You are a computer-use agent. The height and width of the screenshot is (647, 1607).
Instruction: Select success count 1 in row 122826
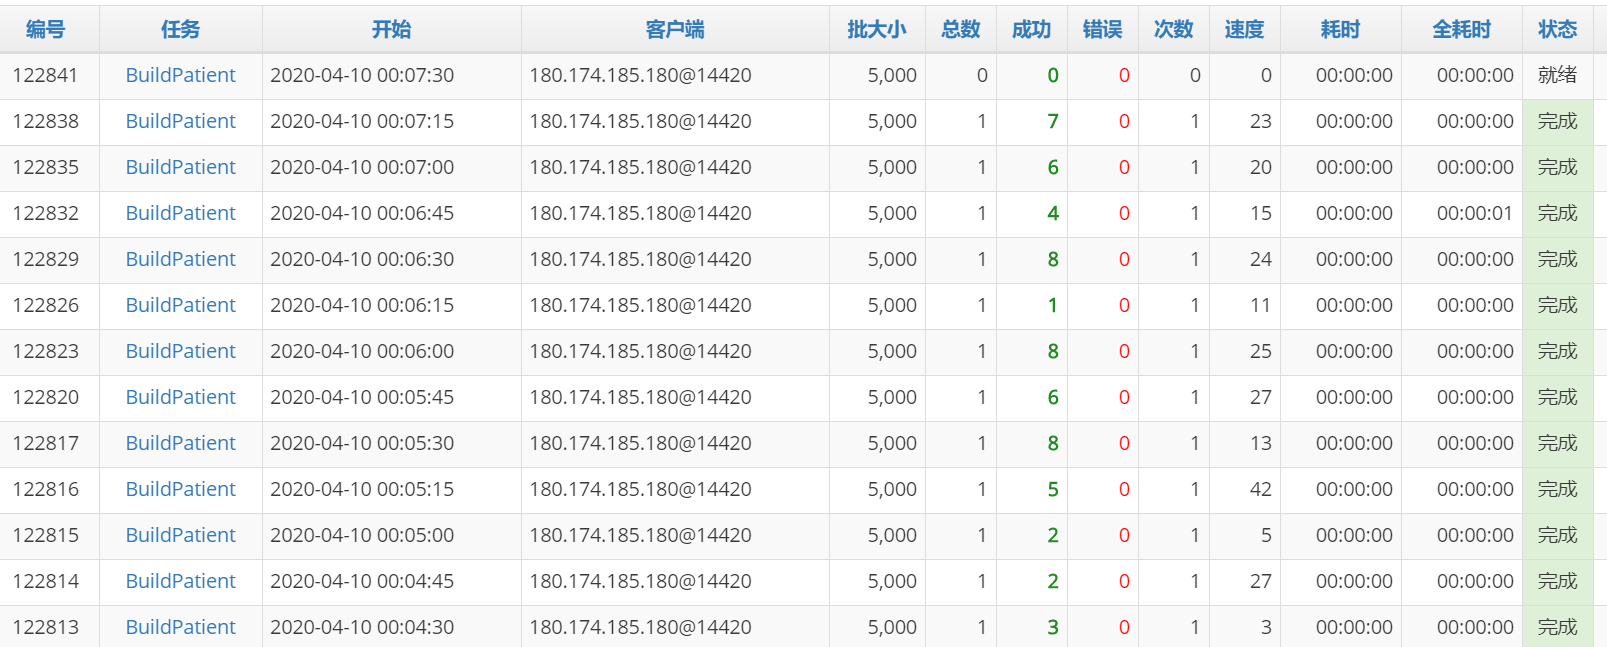tap(1052, 306)
